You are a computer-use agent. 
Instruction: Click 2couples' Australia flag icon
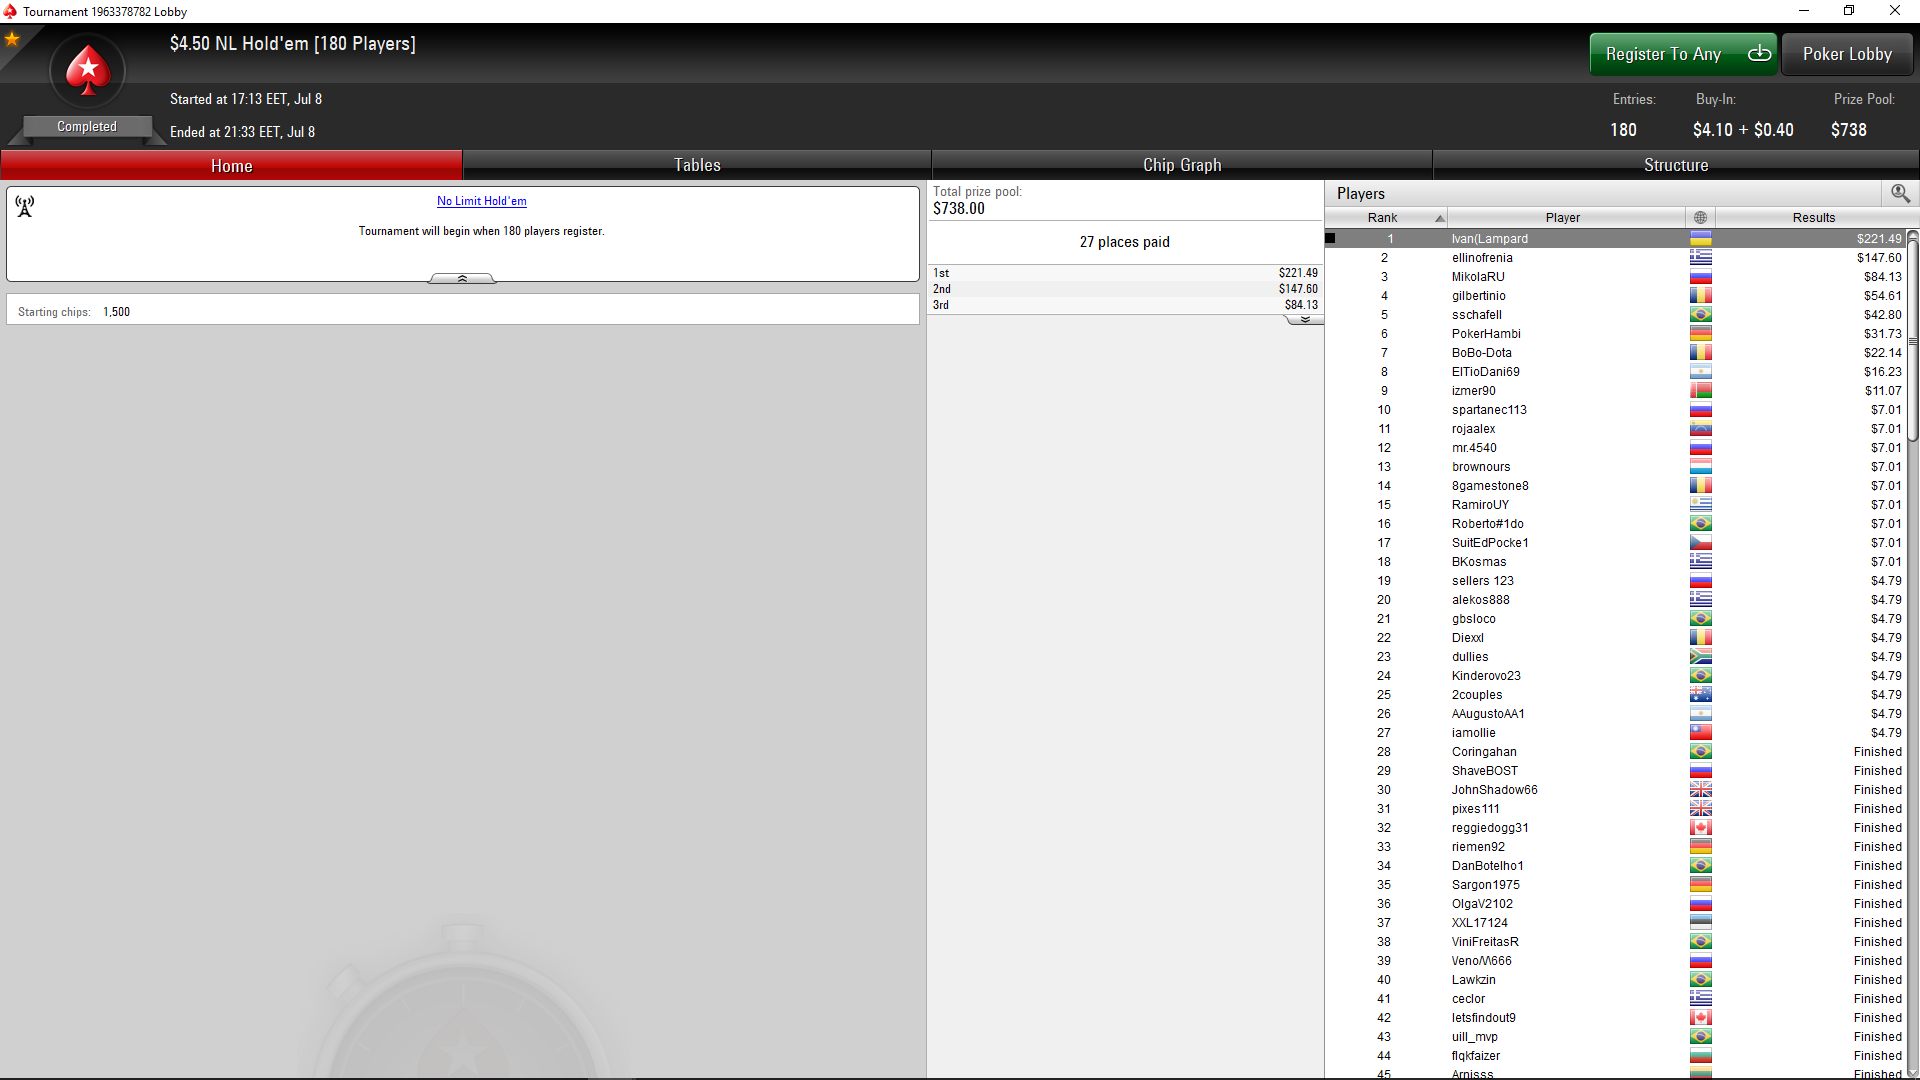click(1700, 695)
